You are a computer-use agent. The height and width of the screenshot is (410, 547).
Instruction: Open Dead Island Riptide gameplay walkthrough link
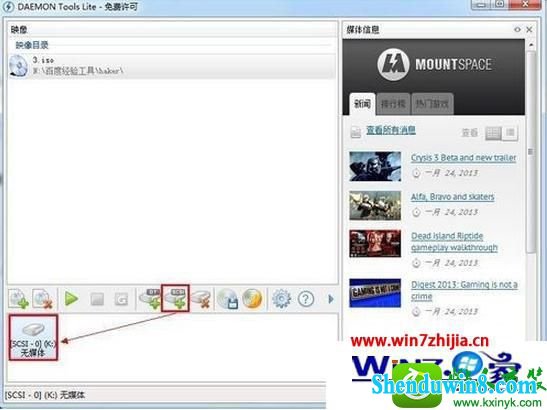pos(454,241)
